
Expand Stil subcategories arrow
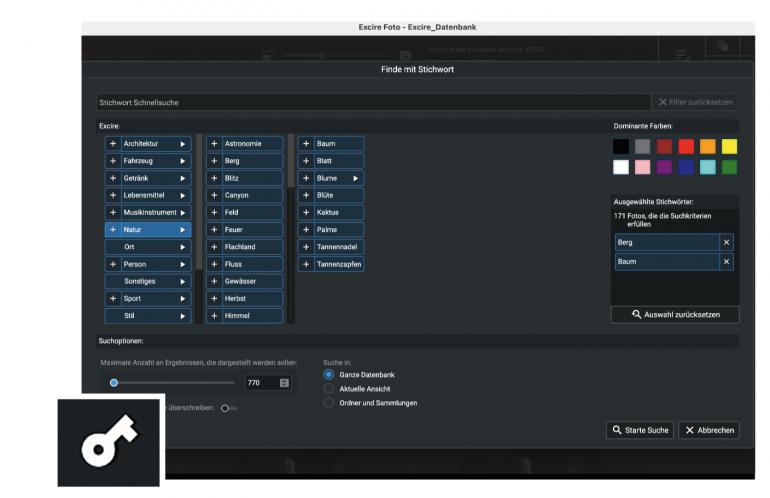click(x=183, y=316)
